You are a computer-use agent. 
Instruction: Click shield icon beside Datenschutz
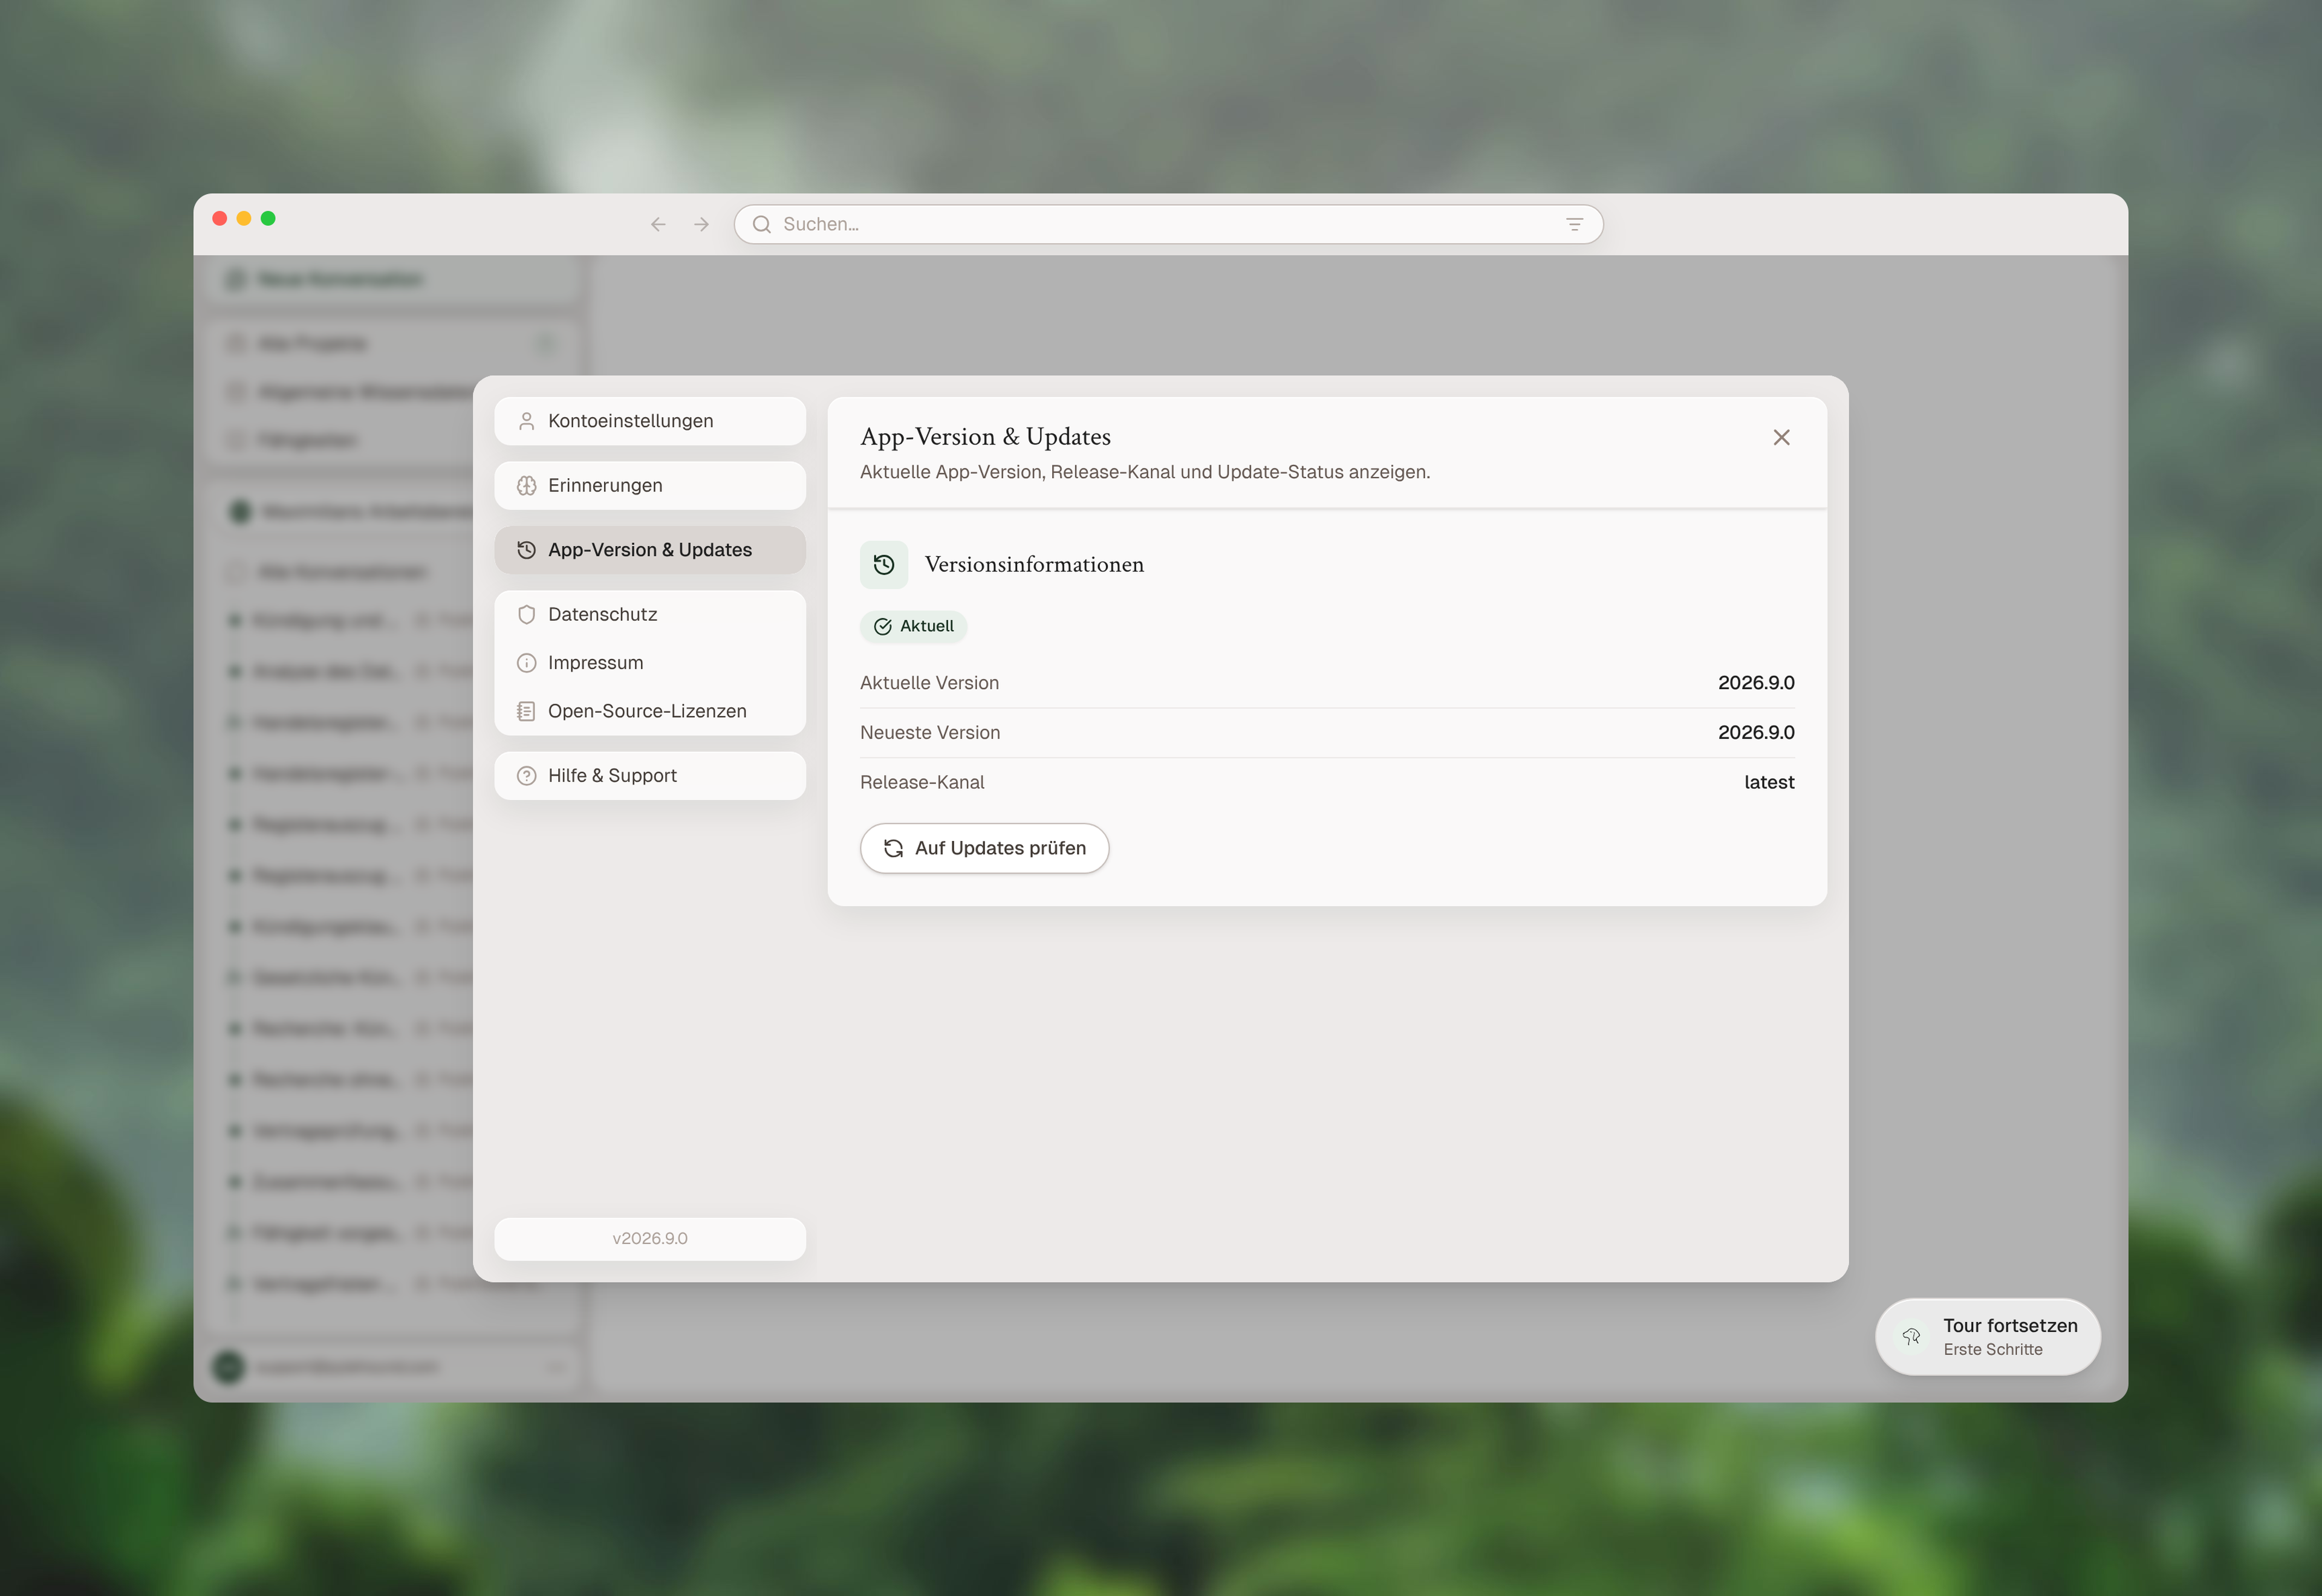(x=526, y=614)
